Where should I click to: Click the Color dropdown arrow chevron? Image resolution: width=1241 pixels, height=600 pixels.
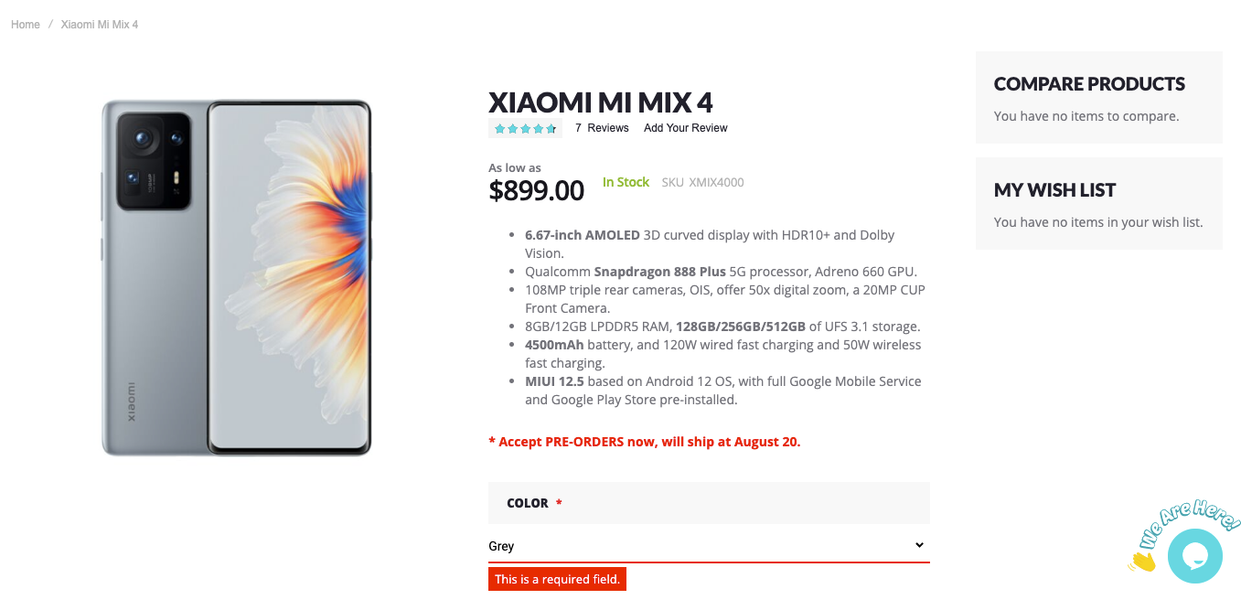point(919,545)
